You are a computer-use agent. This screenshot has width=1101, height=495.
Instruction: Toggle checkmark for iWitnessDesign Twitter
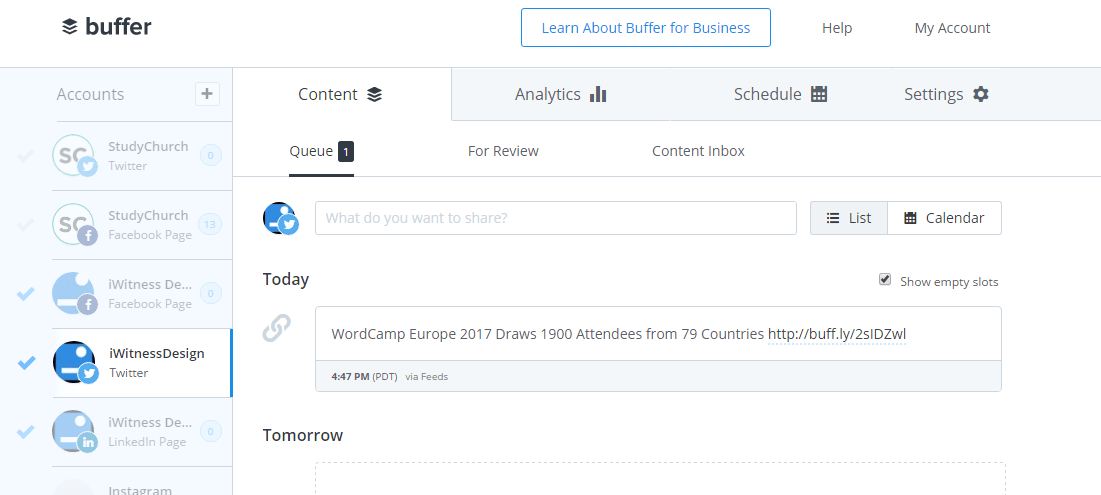(26, 363)
